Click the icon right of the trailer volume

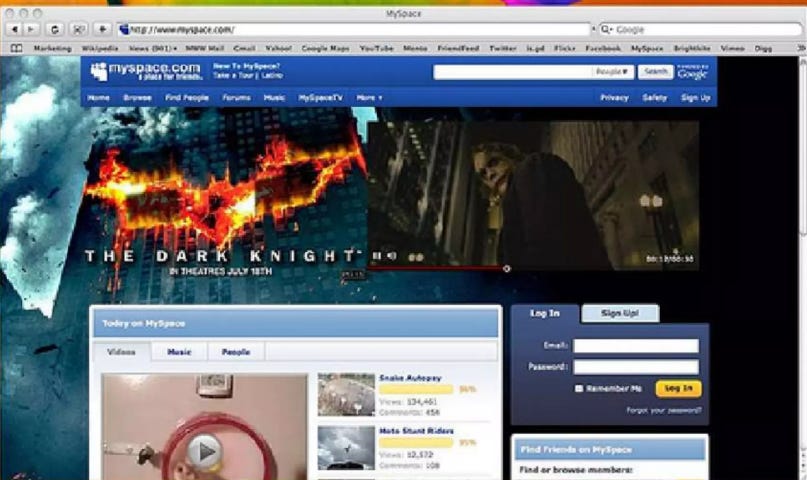point(416,257)
